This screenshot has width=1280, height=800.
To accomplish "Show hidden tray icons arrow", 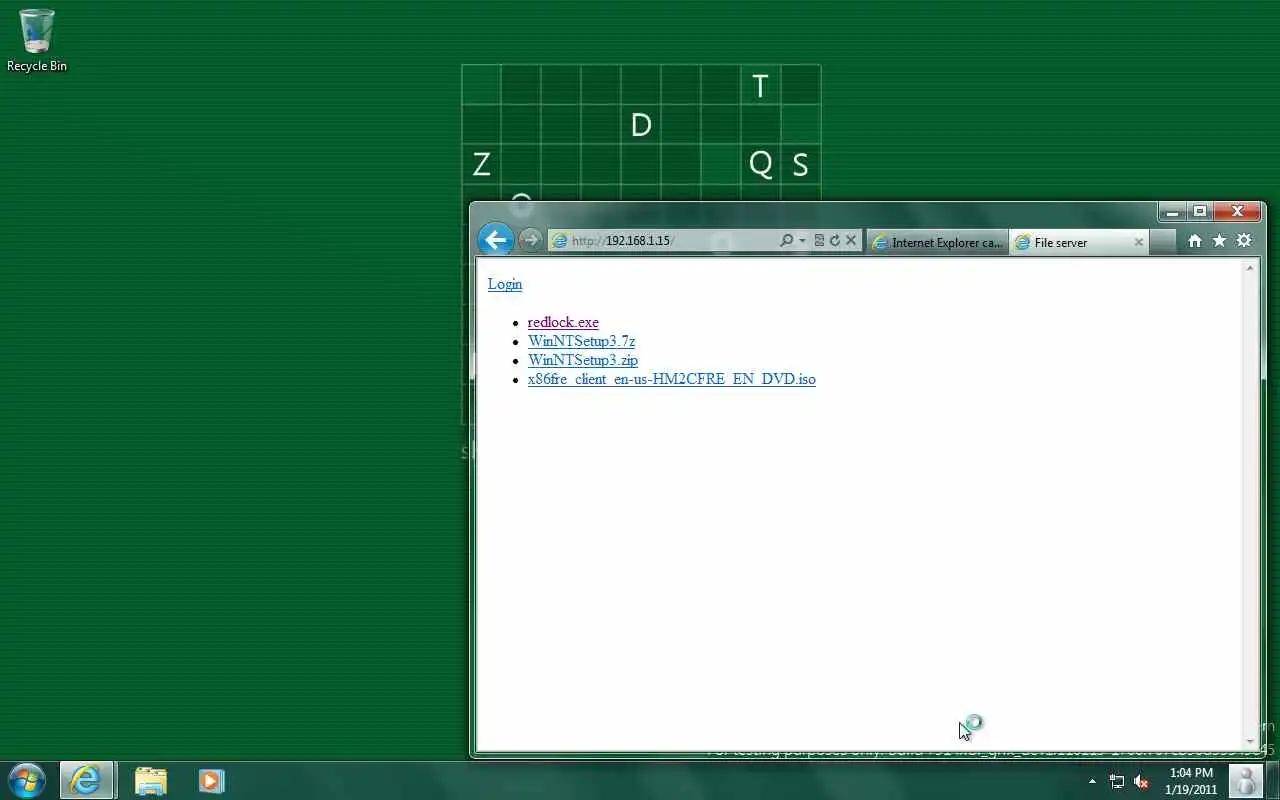I will 1092,781.
